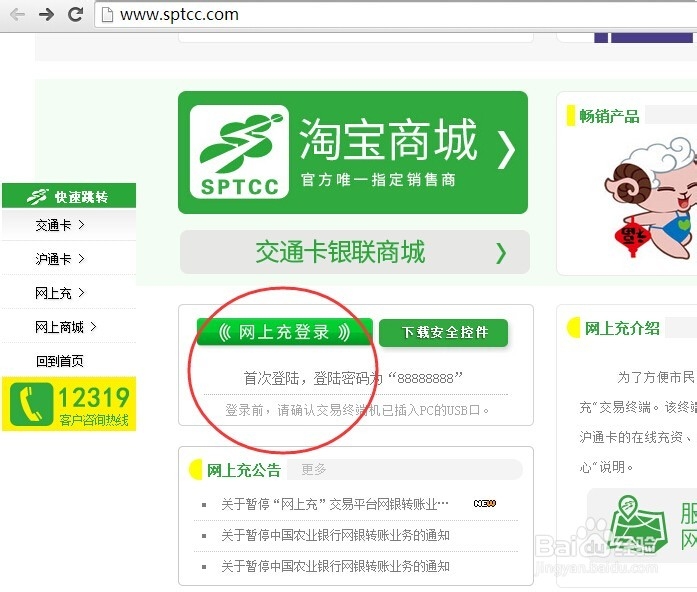Screen dimensions: 697x592
Task: Click the 网上充公告 section heading
Action: (244, 470)
